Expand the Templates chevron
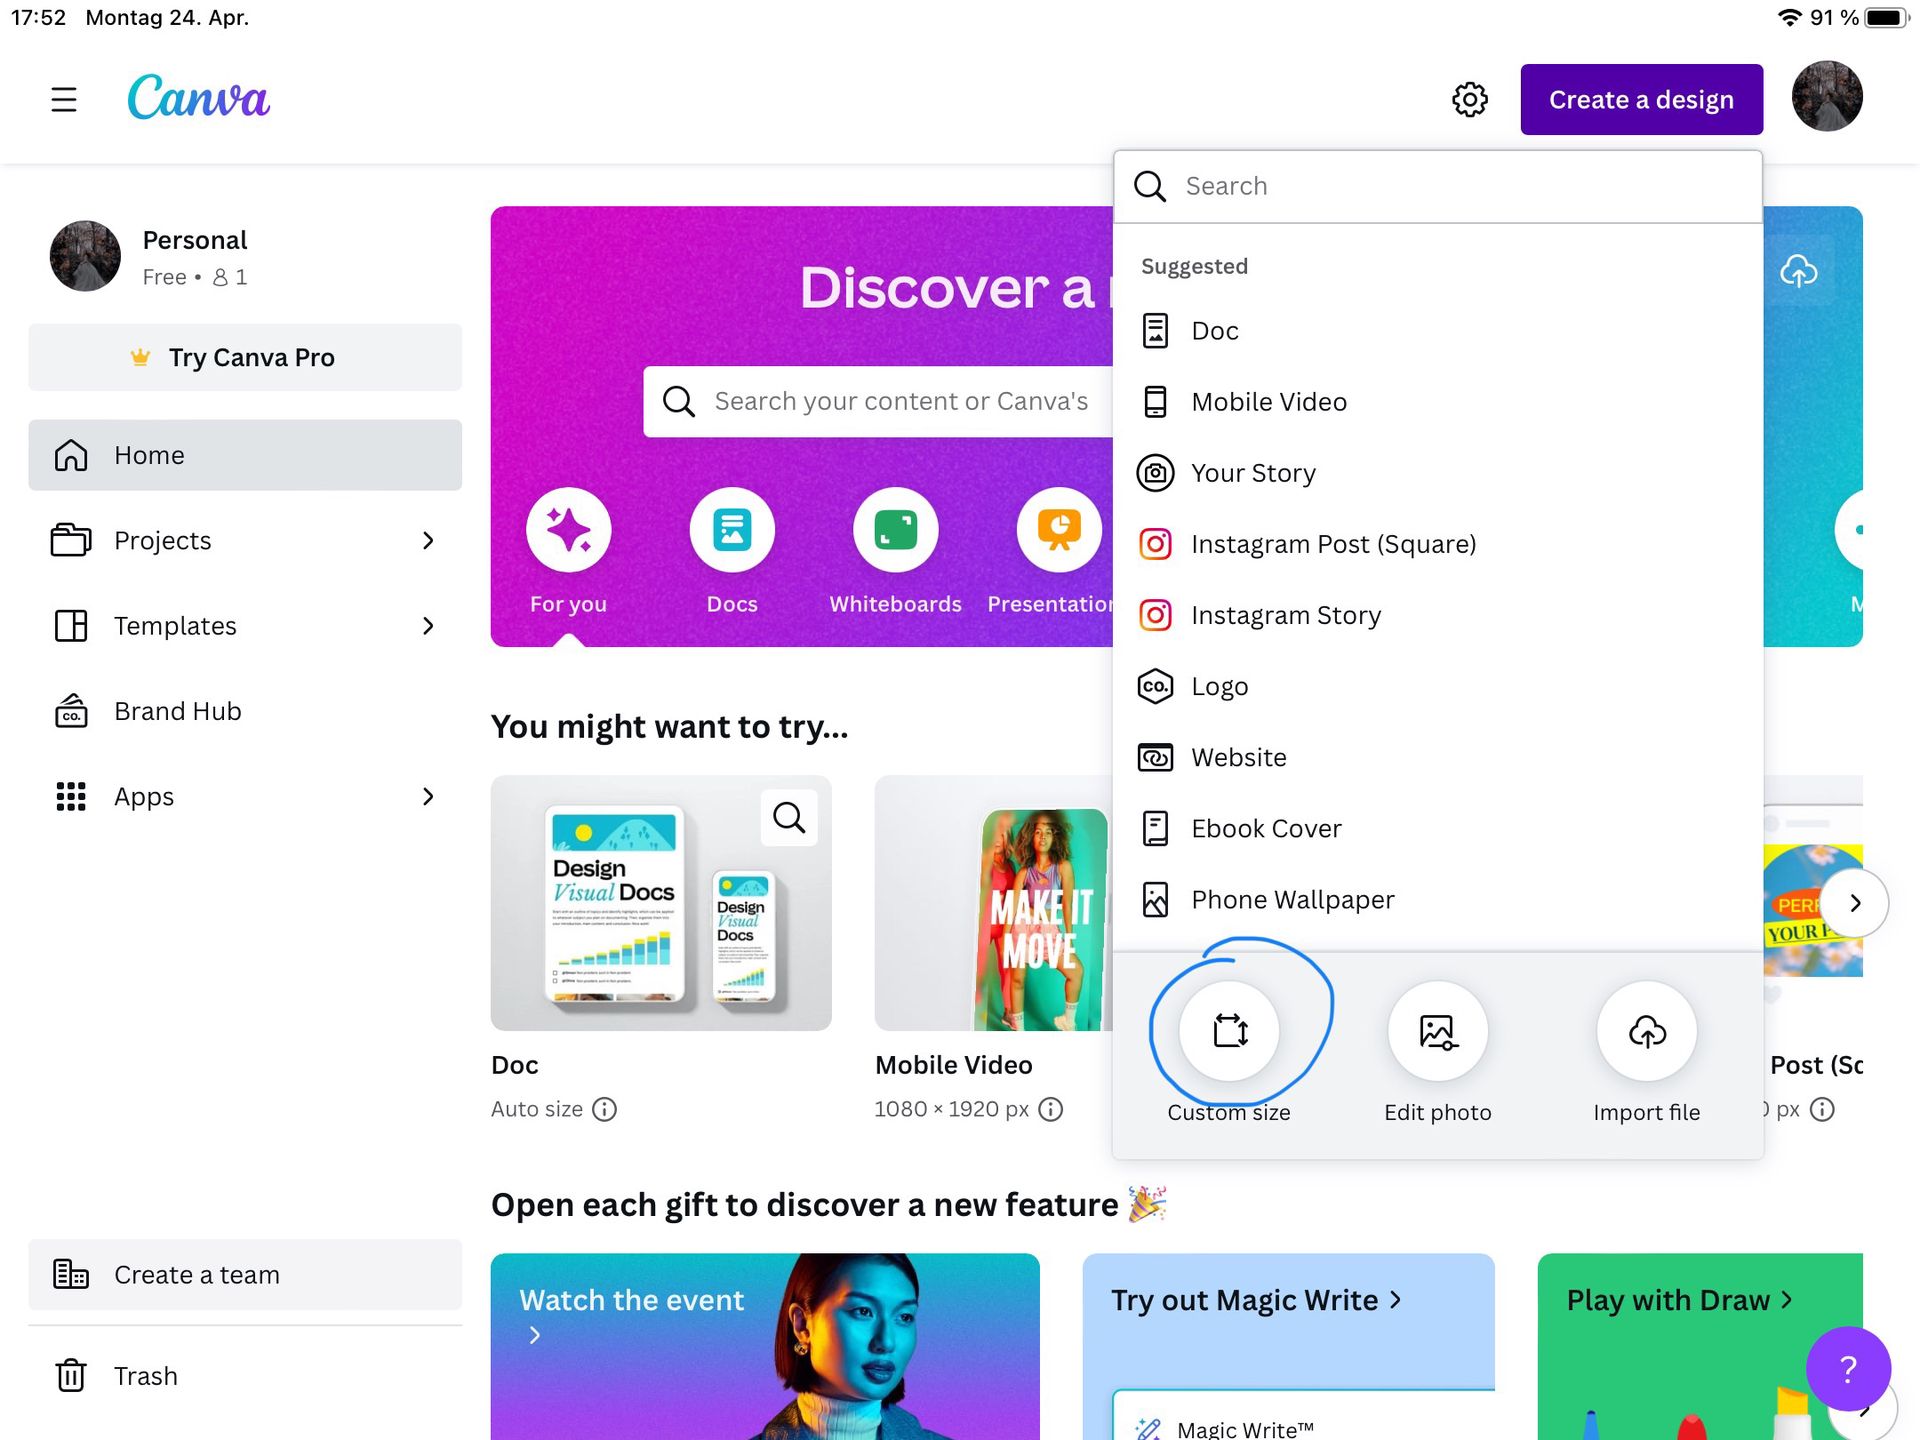 coord(428,626)
